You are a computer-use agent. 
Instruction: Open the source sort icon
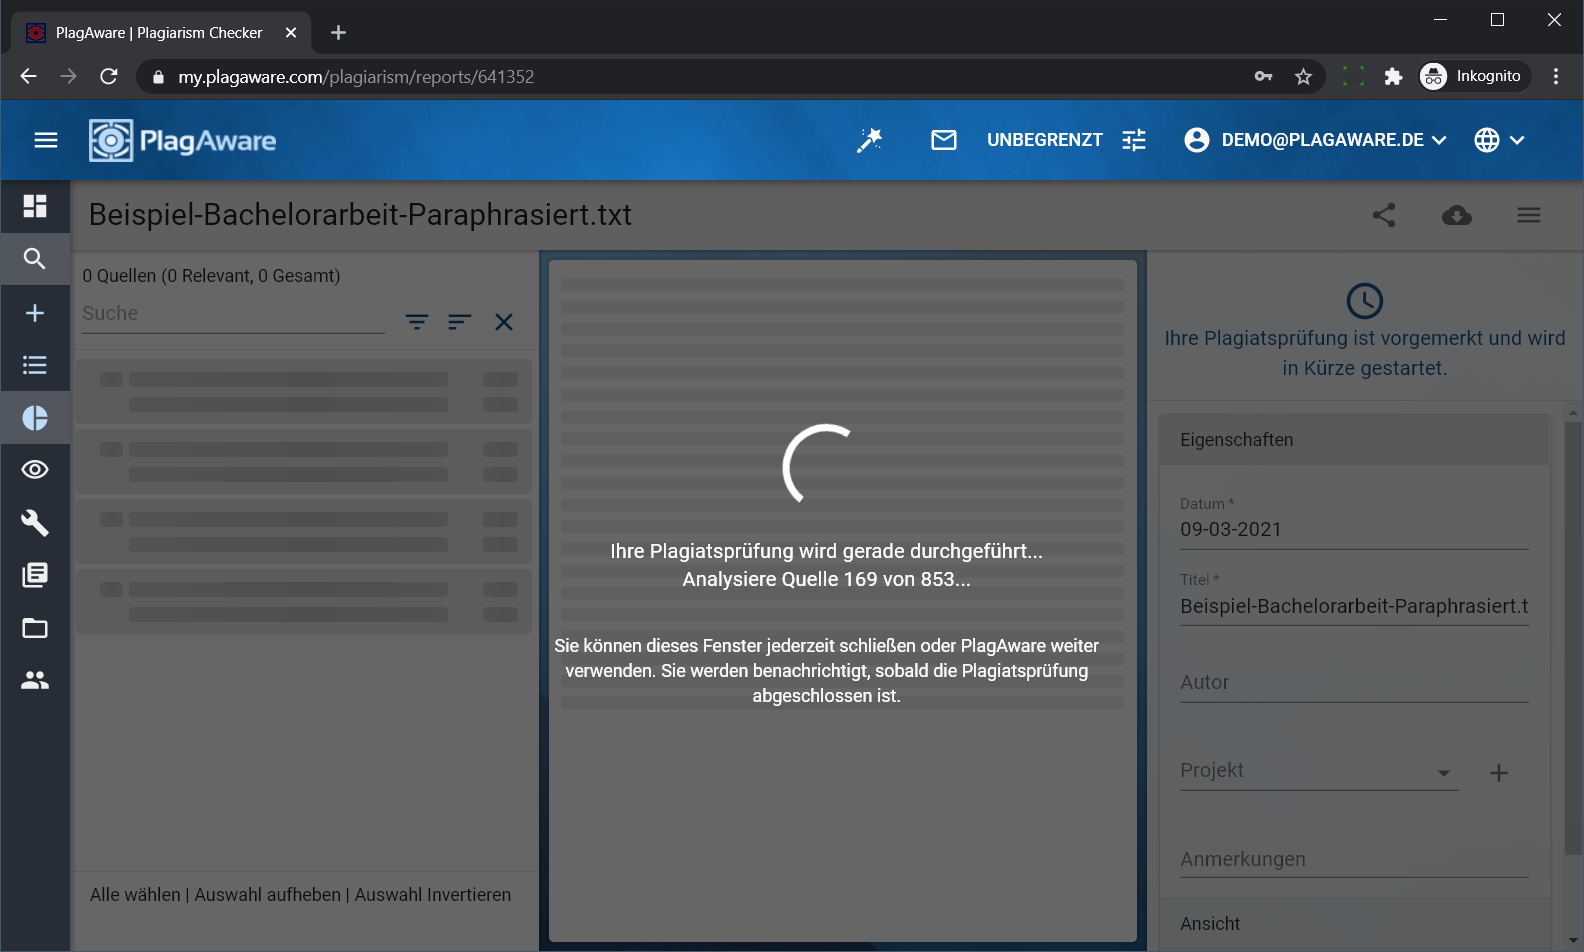tap(460, 322)
